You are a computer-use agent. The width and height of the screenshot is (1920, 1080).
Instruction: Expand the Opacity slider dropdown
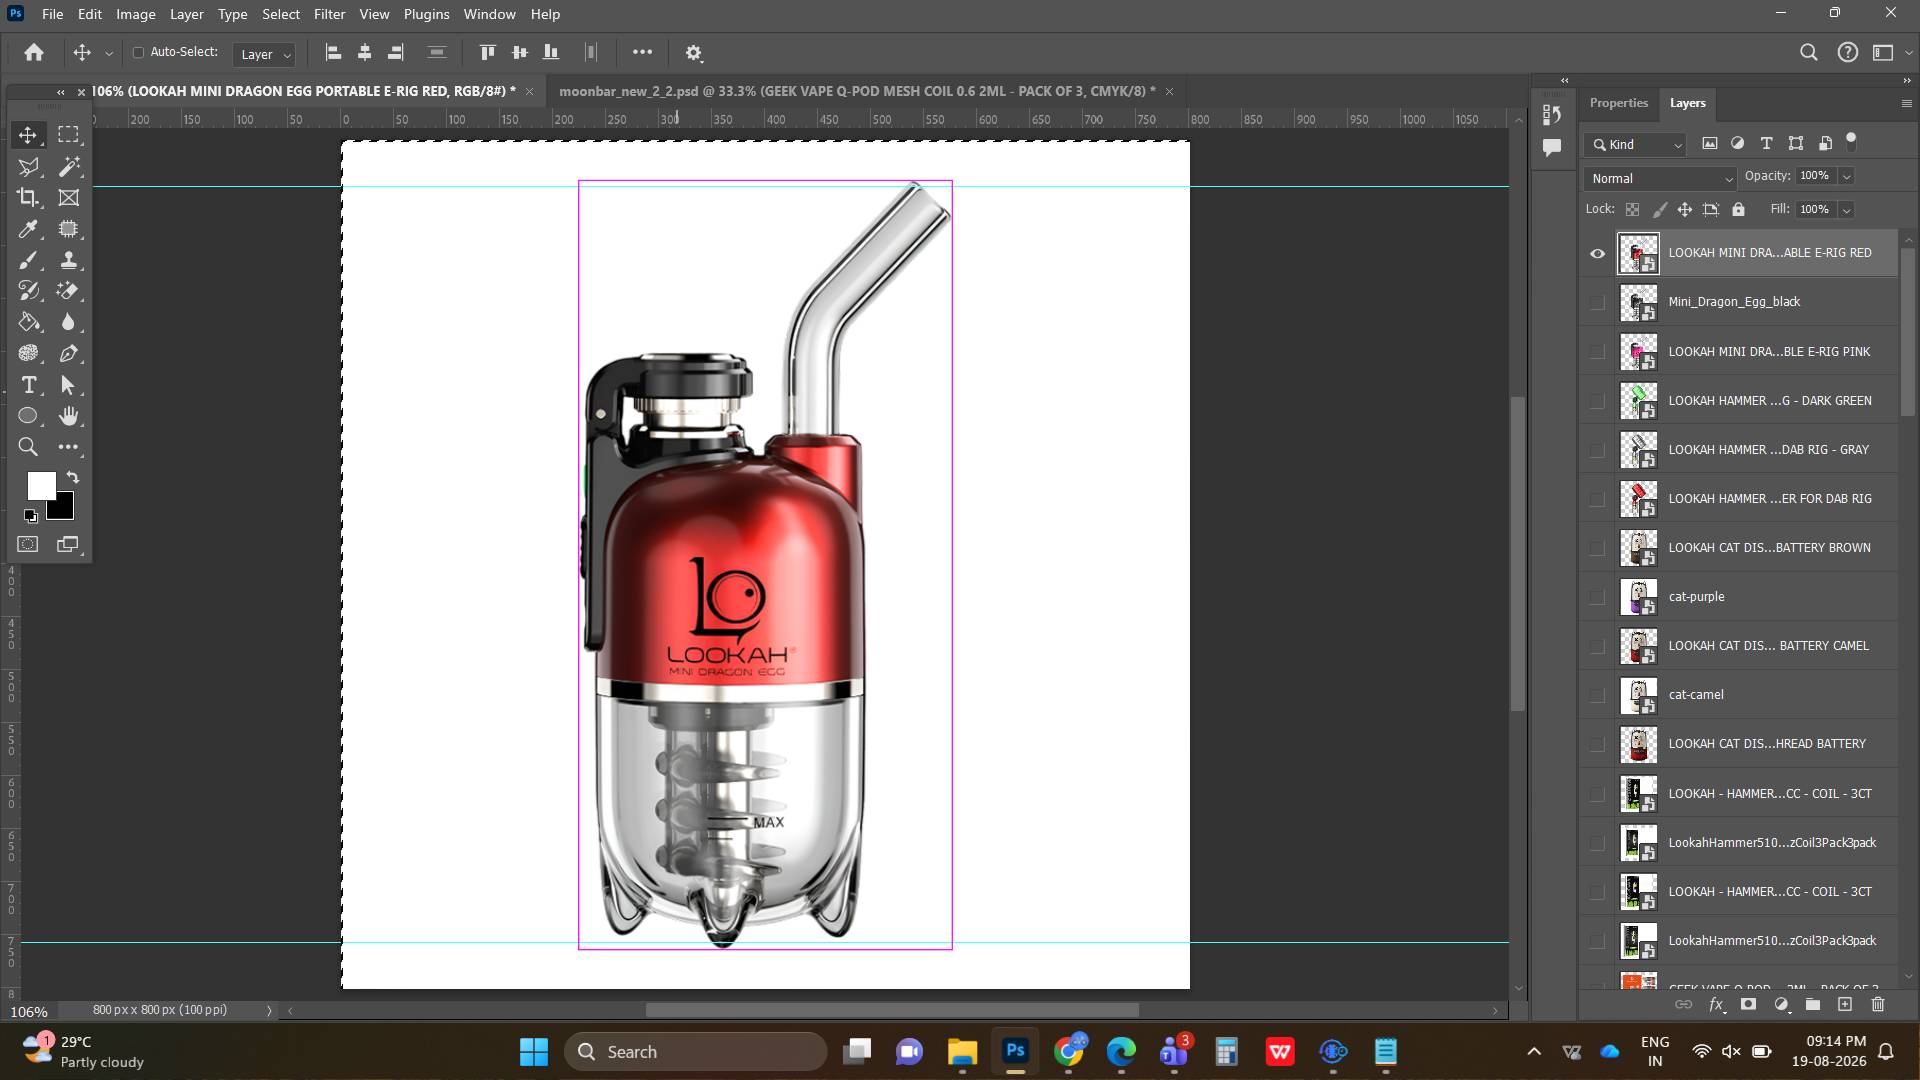(1847, 176)
